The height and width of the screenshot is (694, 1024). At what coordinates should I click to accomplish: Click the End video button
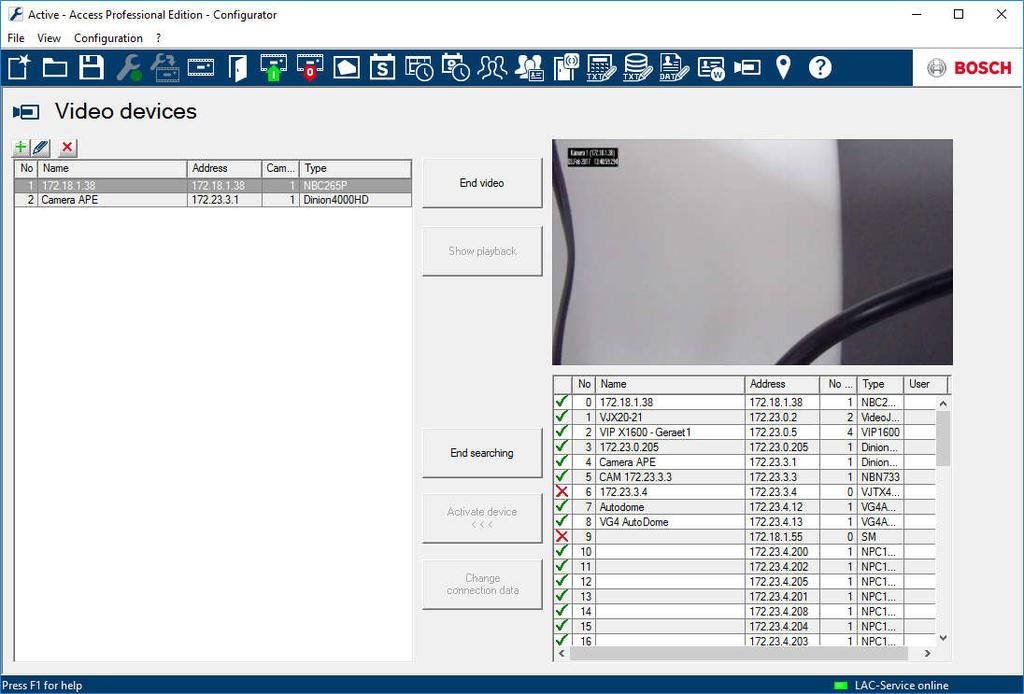pyautogui.click(x=482, y=183)
